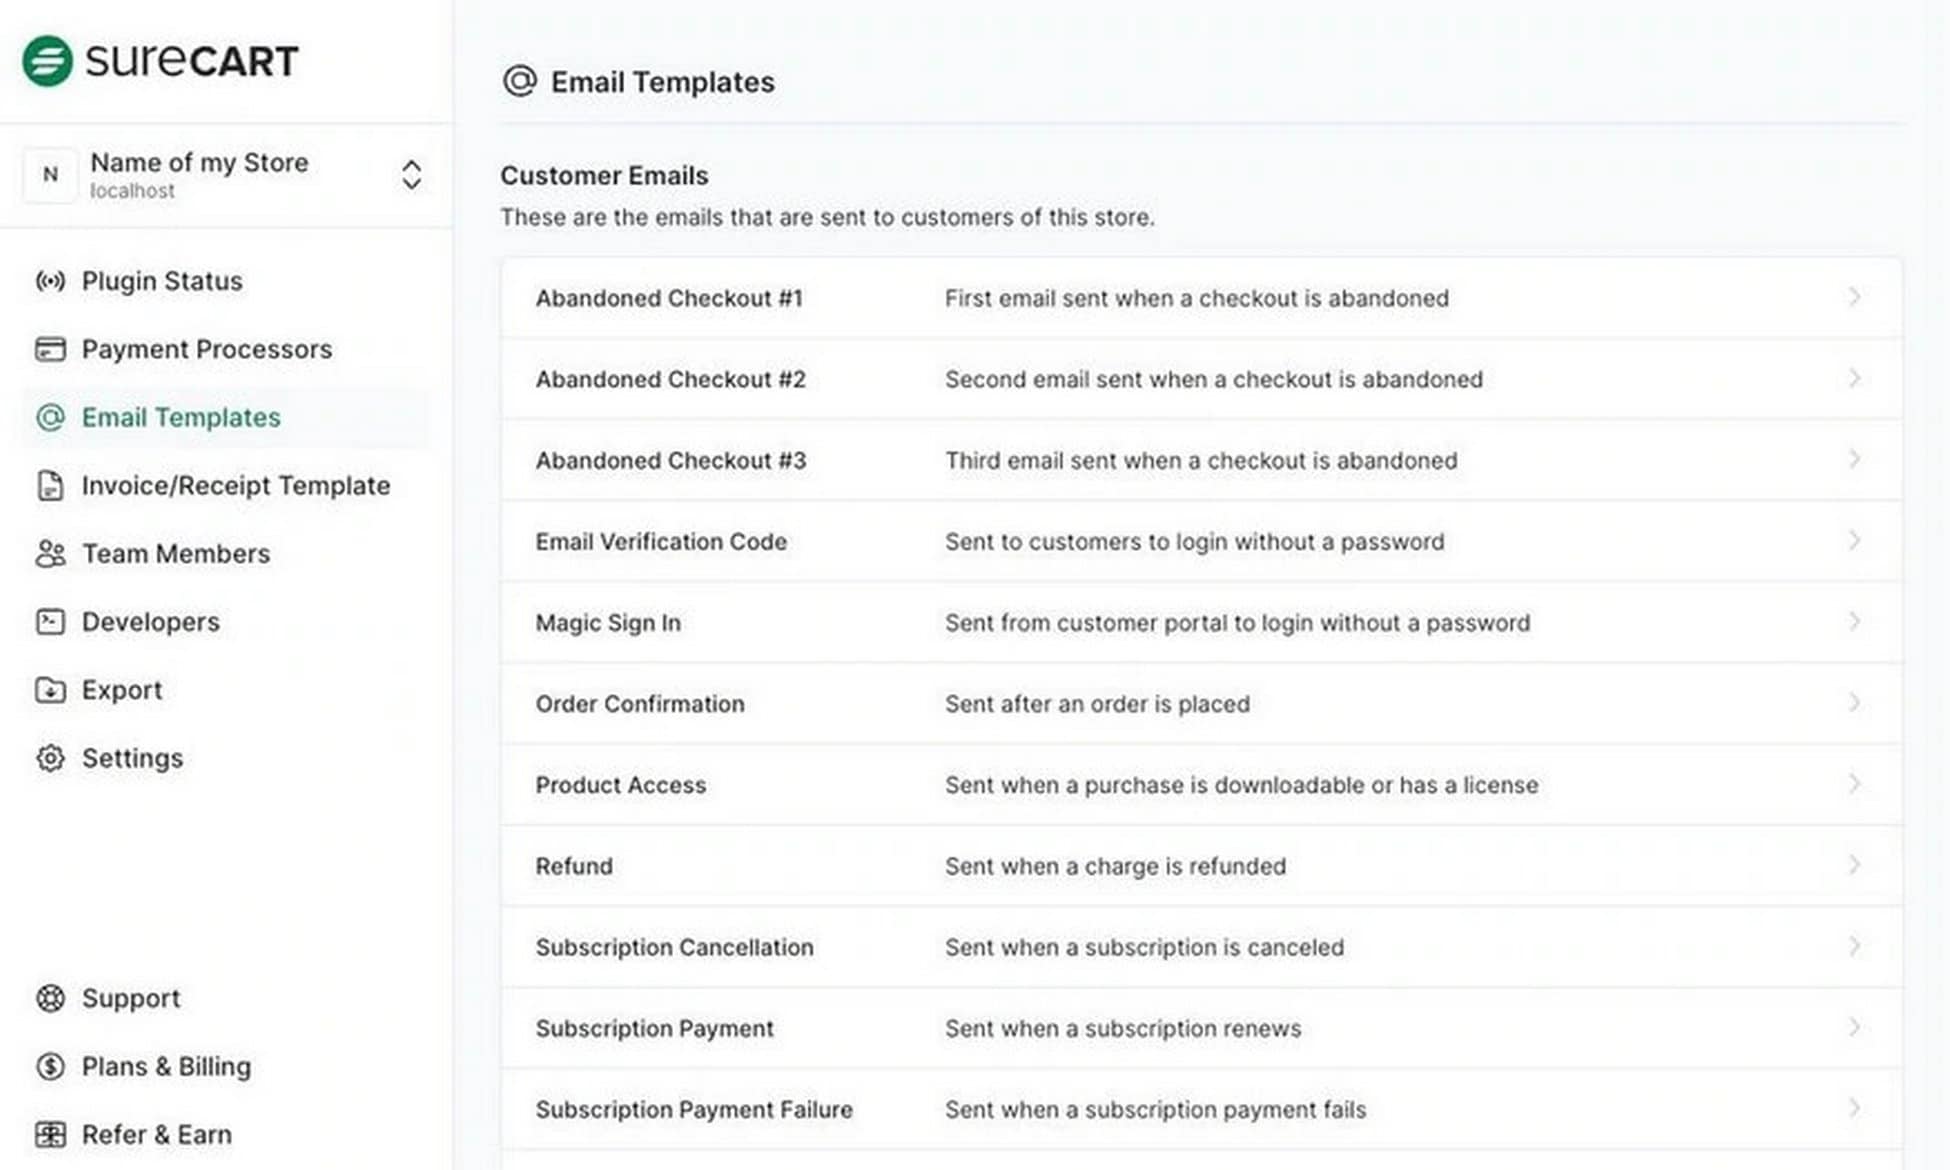Click the Refer & Earn icon

(50, 1134)
